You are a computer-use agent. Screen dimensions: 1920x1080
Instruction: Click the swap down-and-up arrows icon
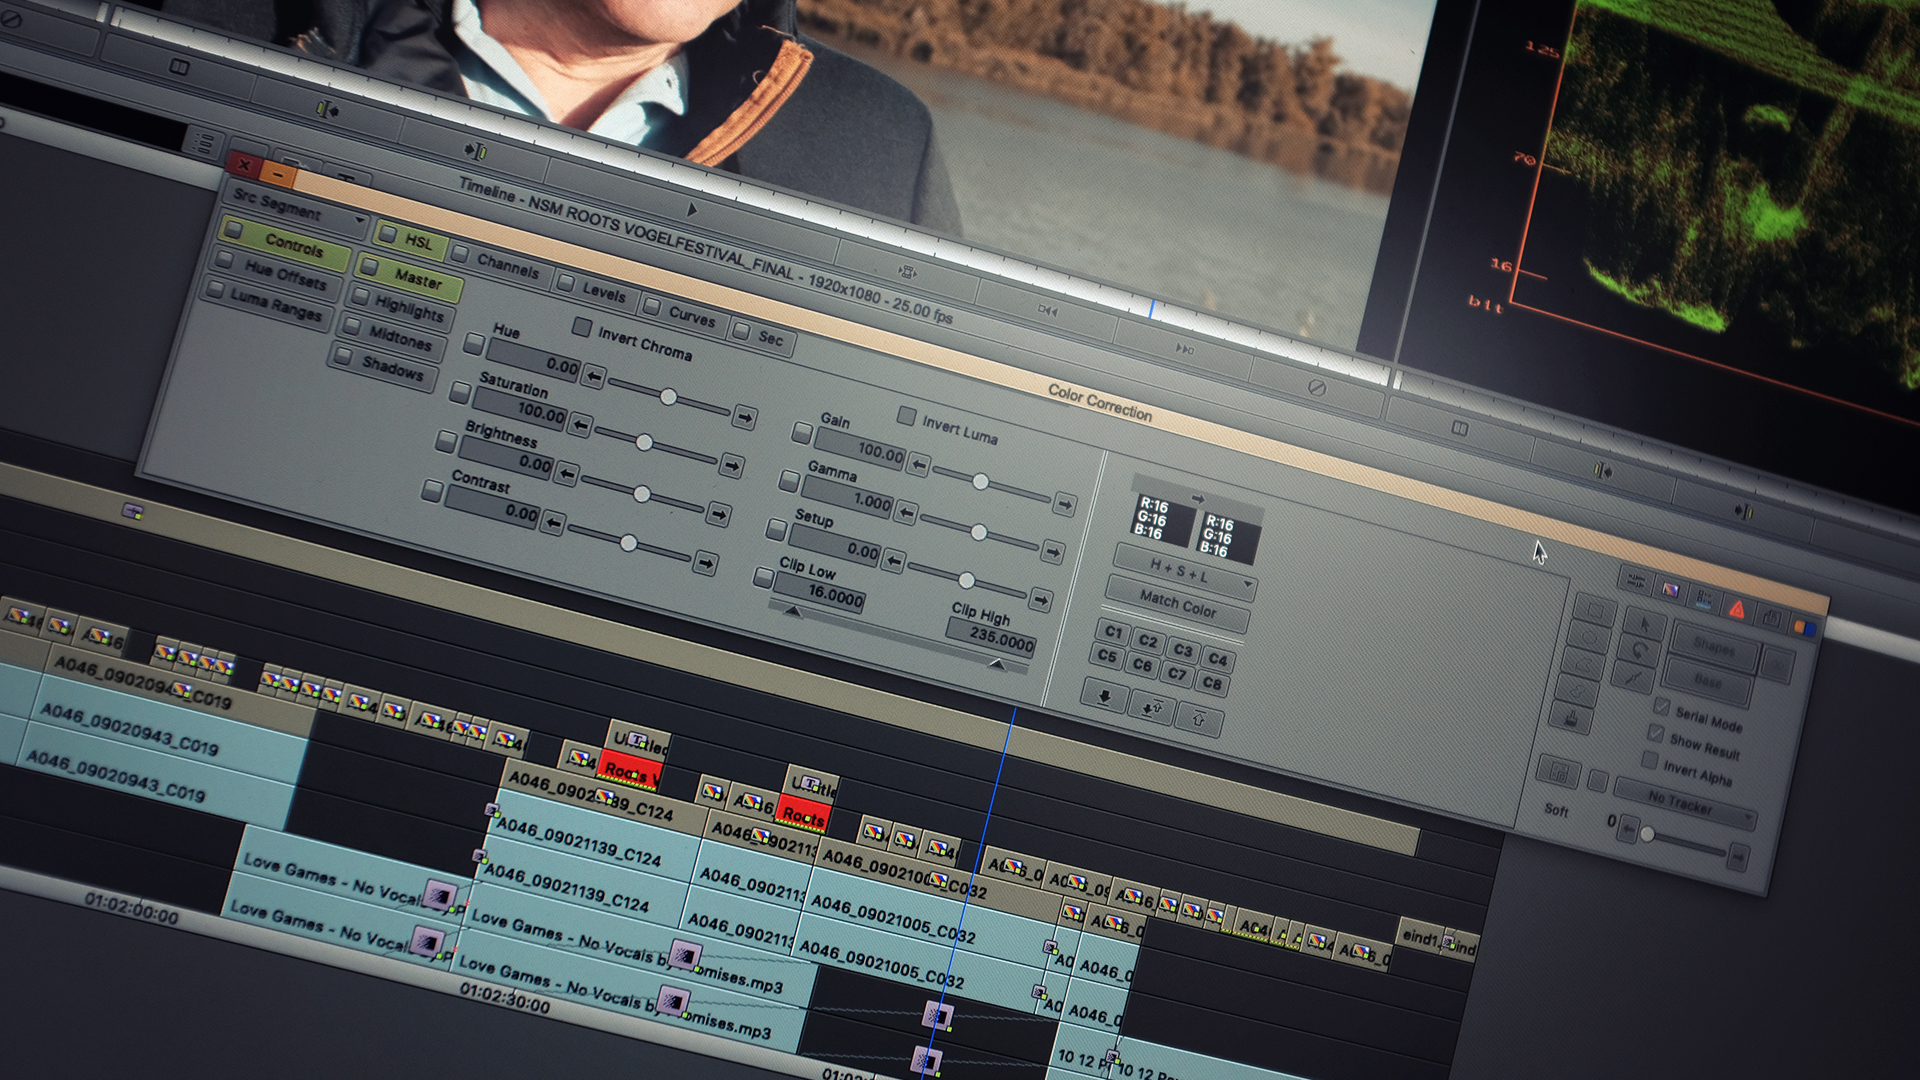click(x=1152, y=707)
